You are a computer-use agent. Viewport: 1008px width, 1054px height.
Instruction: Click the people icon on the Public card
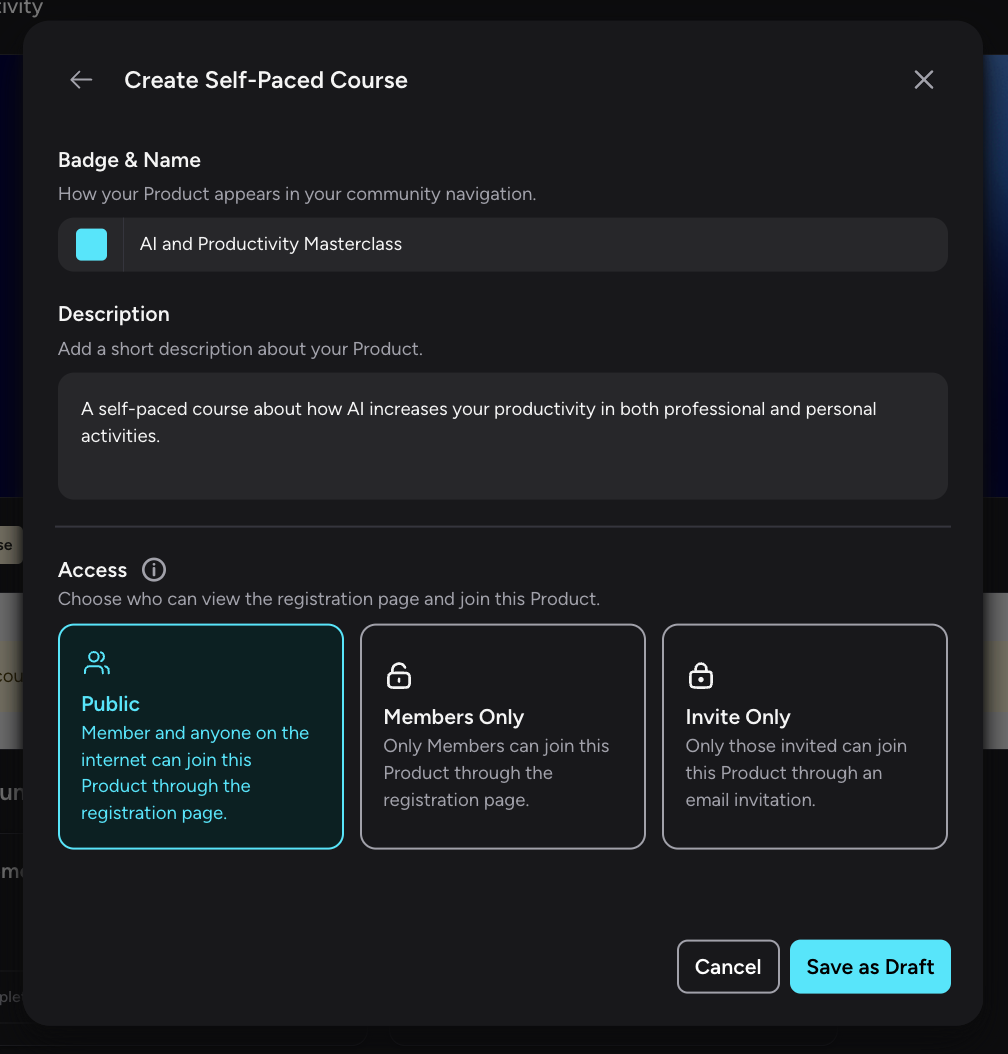(96, 662)
